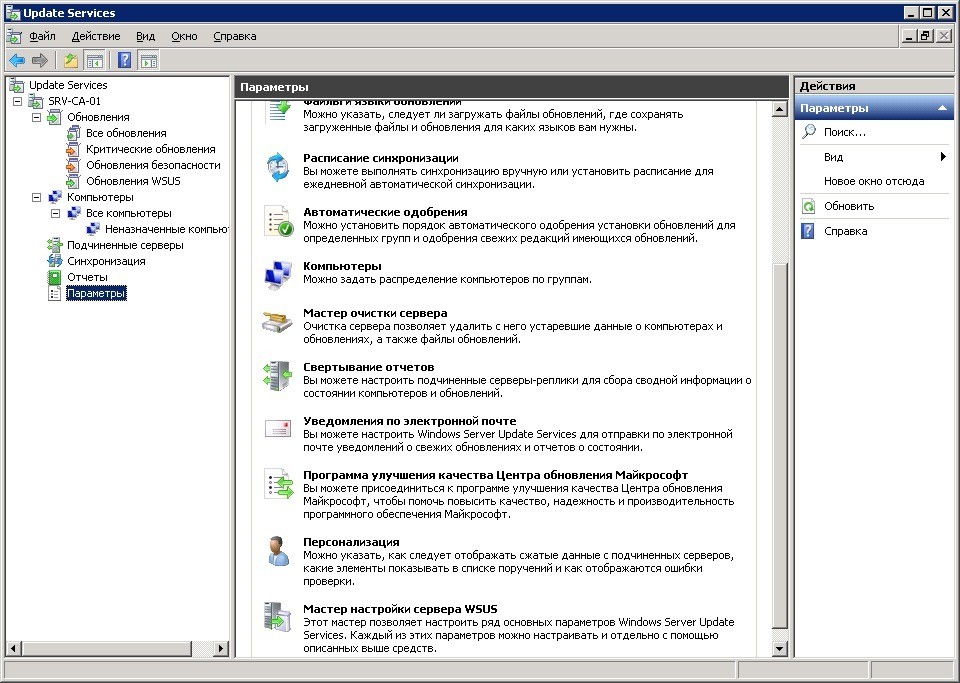Click settings list scroll up arrow
Viewport: 960px width, 683px height.
[x=779, y=110]
